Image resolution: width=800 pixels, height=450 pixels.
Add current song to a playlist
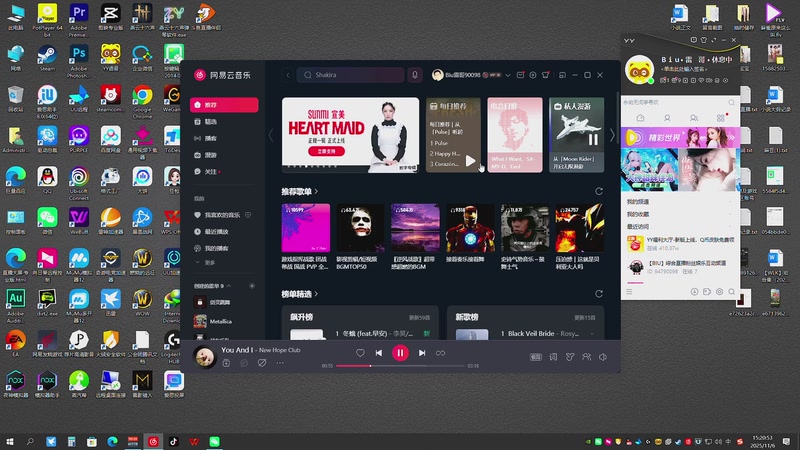[x=226, y=363]
